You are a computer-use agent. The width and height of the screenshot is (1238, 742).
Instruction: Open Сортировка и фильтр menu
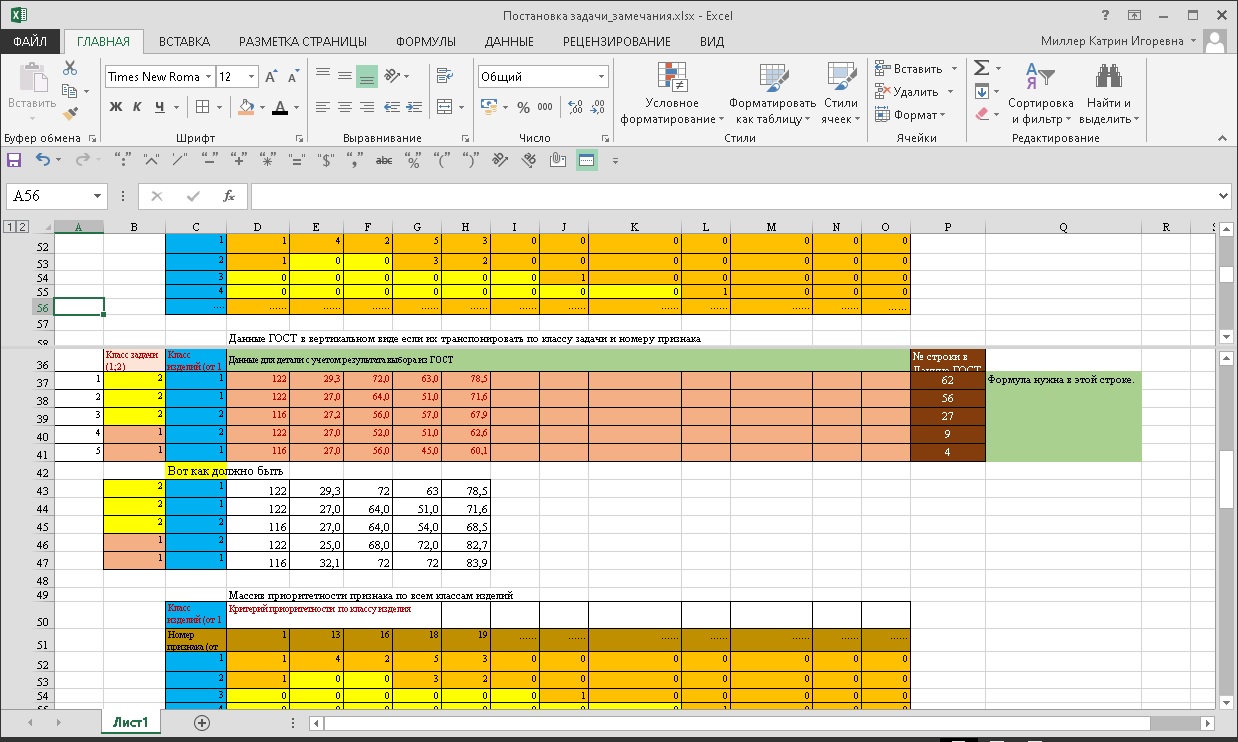coord(1040,94)
